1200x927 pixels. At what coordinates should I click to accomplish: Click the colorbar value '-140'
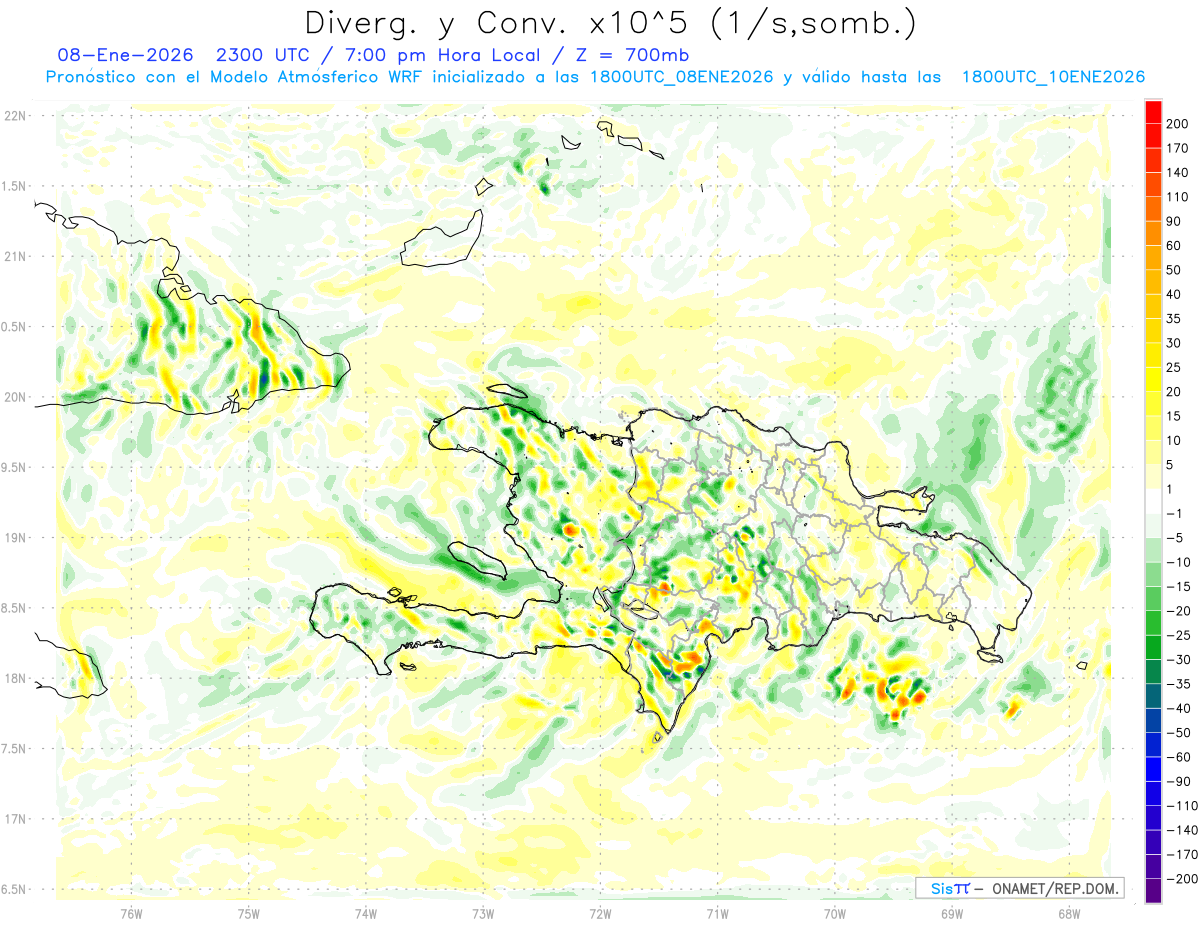click(x=1182, y=830)
